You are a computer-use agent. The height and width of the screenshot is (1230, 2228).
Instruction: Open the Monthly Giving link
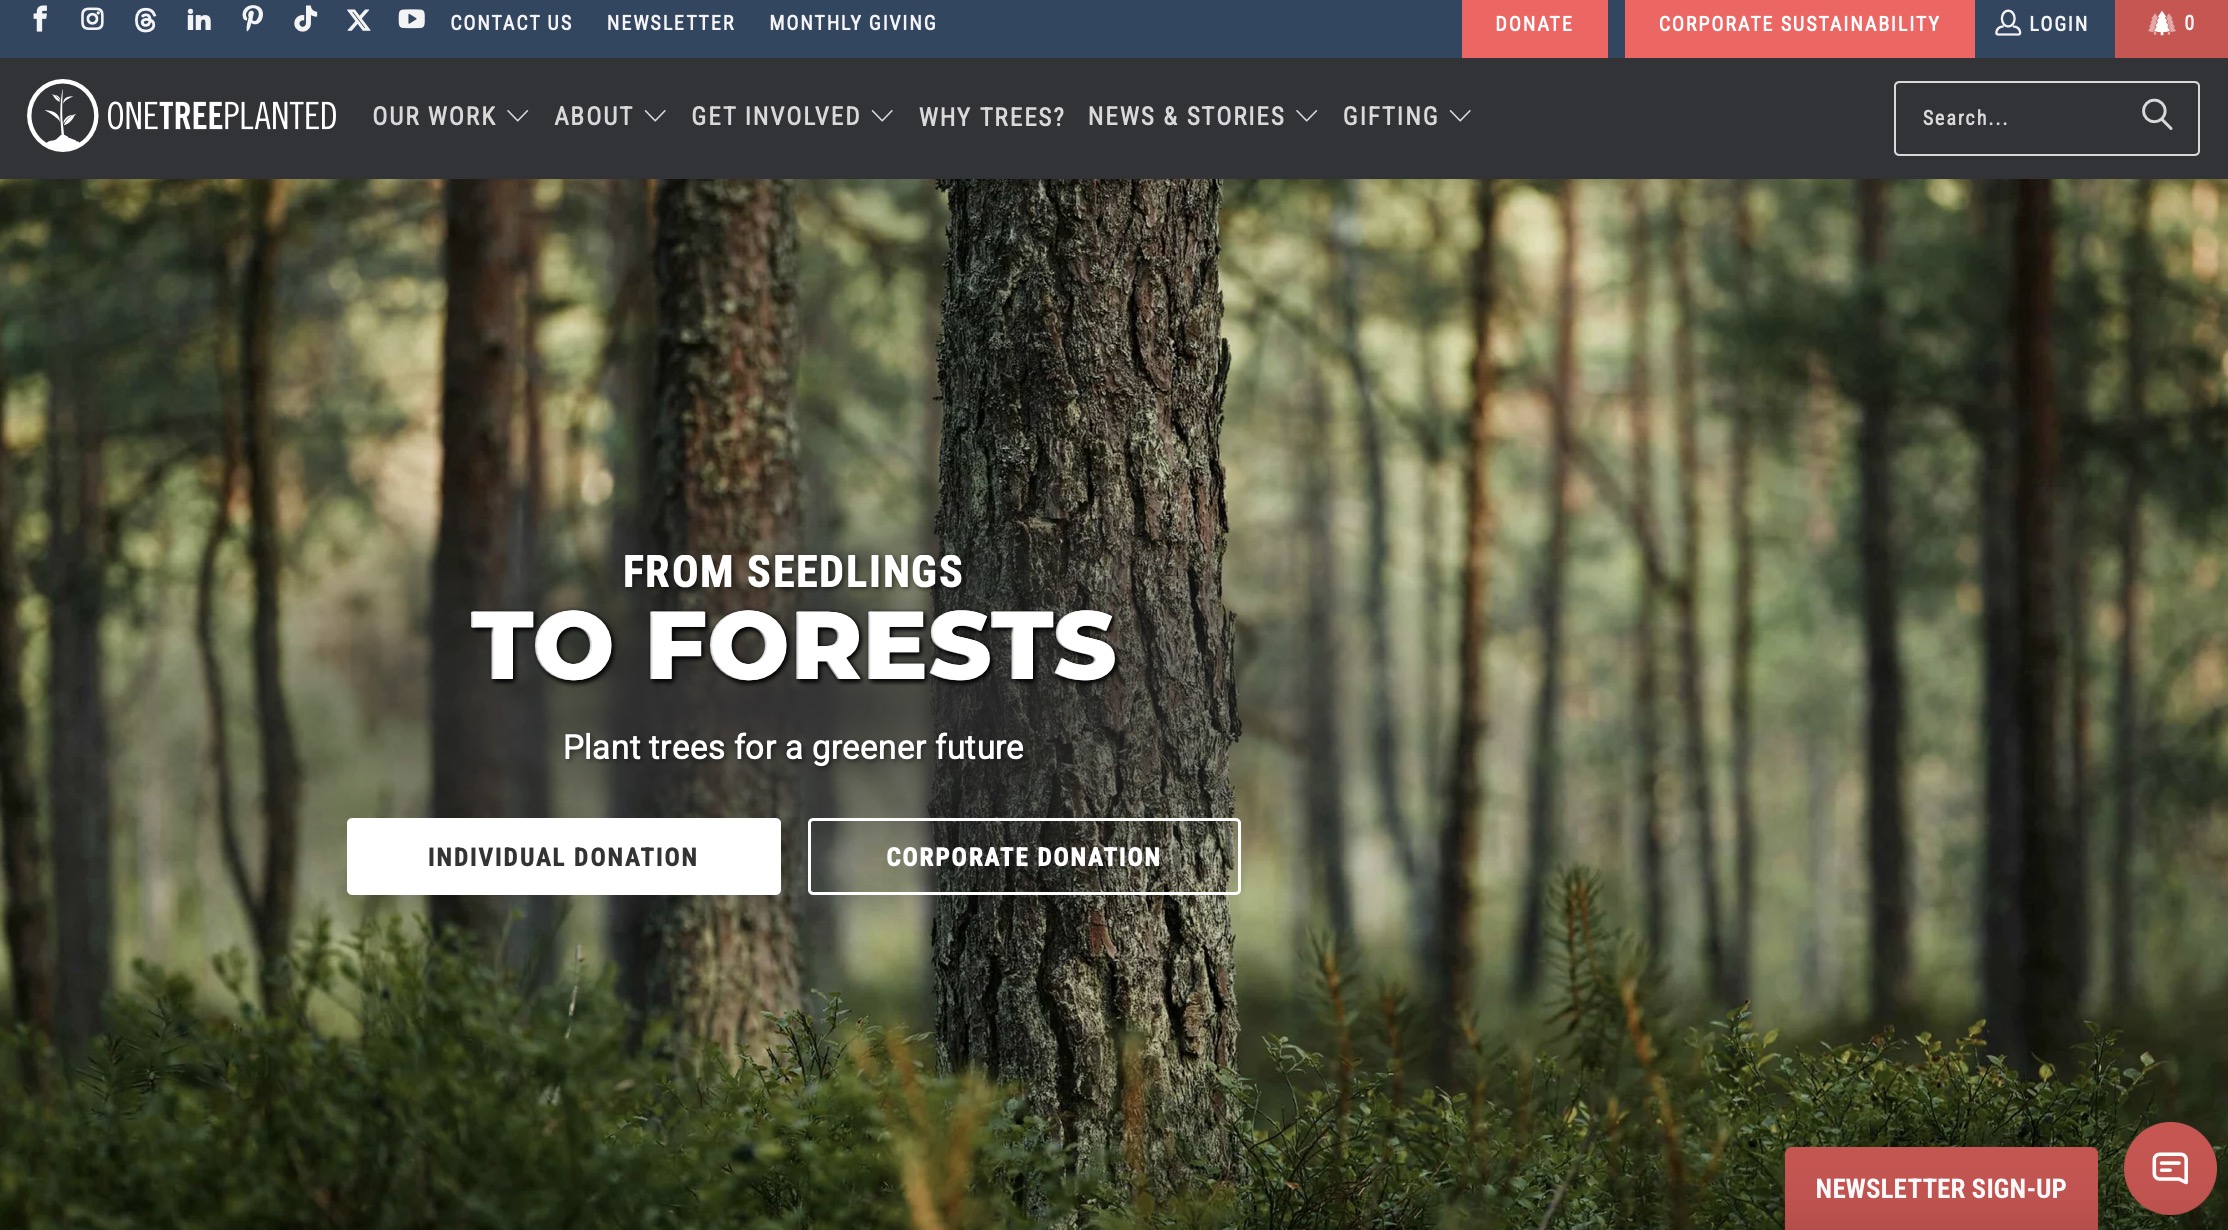click(853, 22)
